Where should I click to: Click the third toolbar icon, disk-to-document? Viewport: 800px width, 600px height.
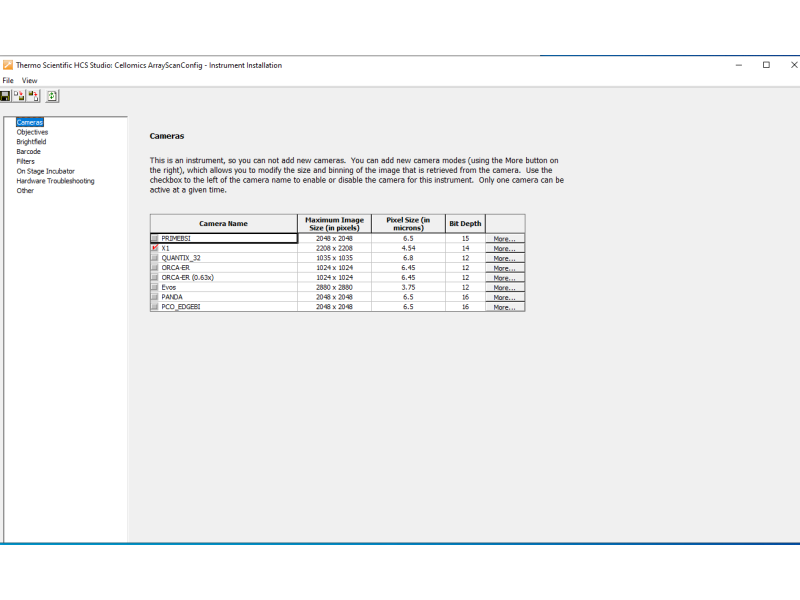point(34,96)
